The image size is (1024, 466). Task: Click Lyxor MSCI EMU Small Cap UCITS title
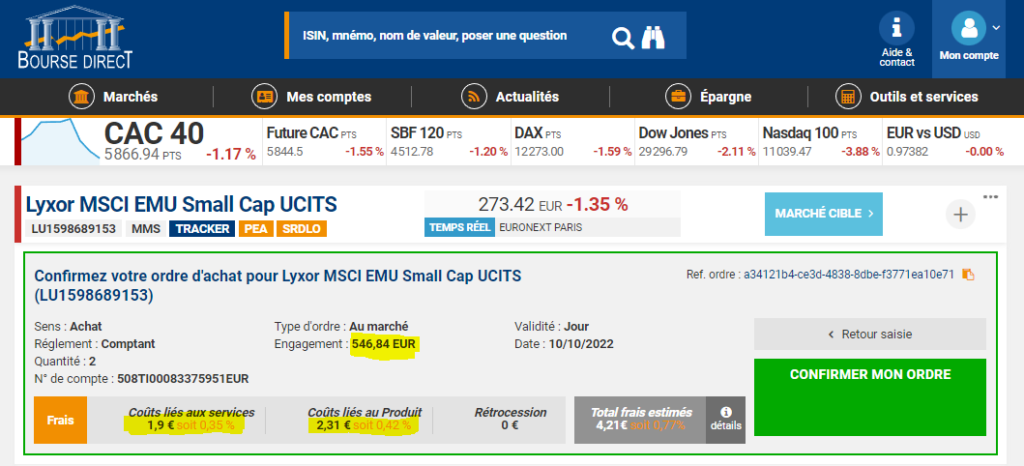[x=182, y=205]
